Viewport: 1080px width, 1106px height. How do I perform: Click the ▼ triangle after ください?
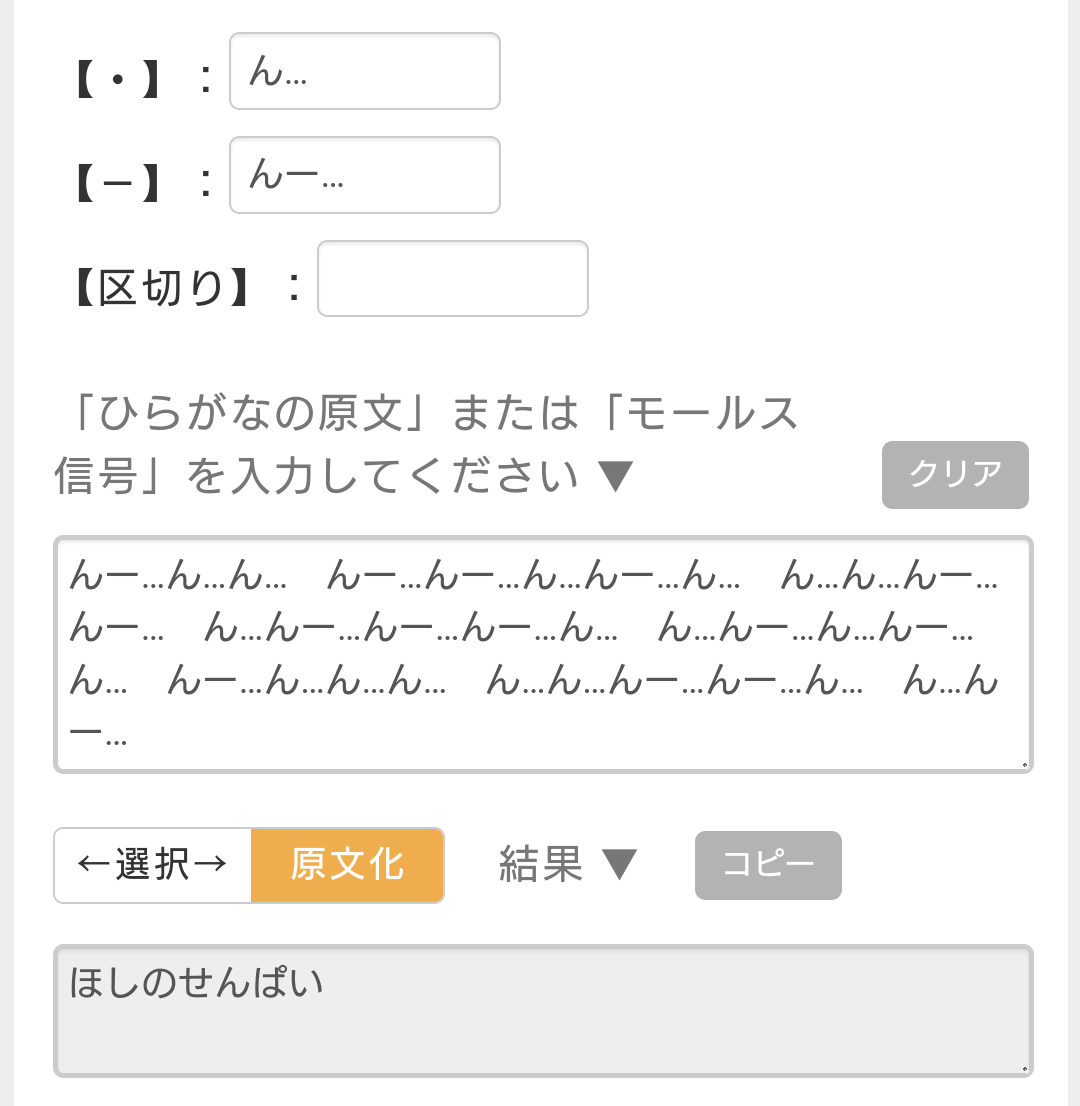point(615,477)
